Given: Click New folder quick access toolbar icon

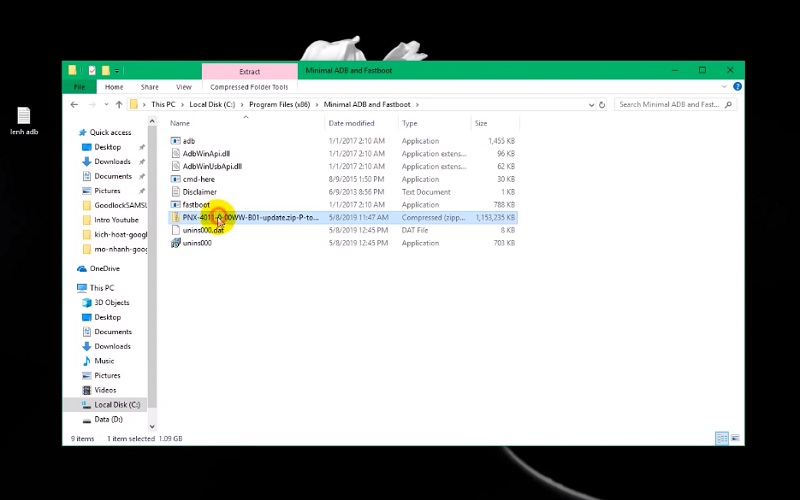Looking at the screenshot, I should tap(106, 70).
